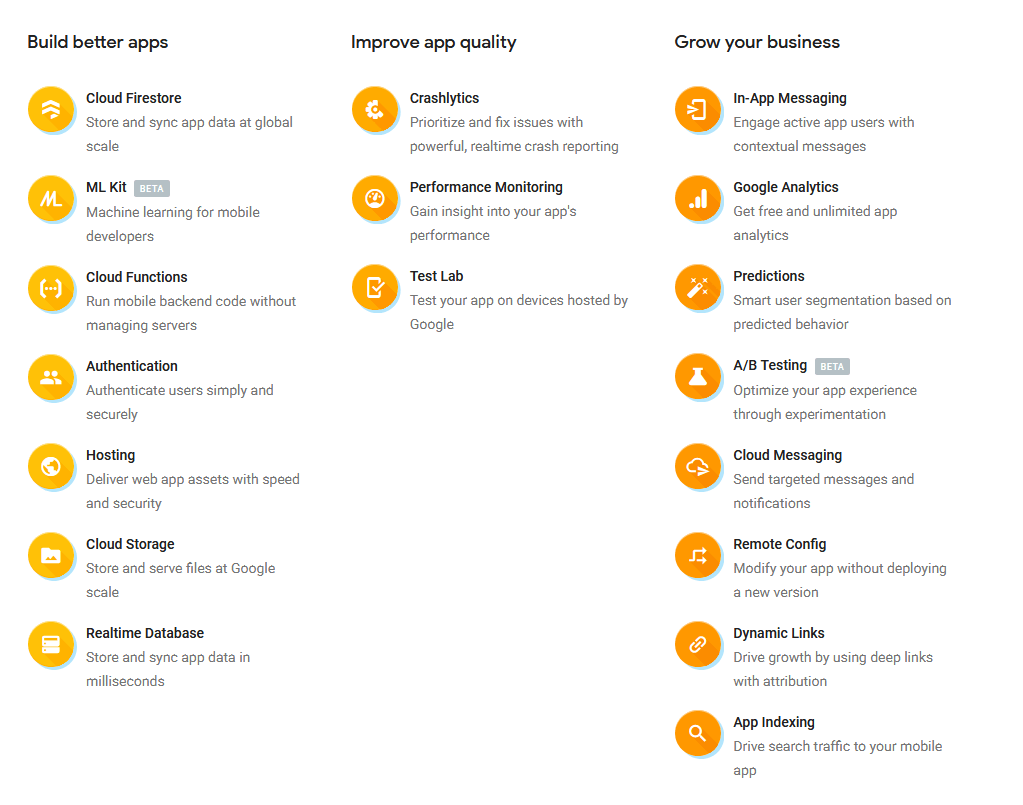Click the Hosting globe icon
Screen dimensions: 1023x805
point(51,466)
